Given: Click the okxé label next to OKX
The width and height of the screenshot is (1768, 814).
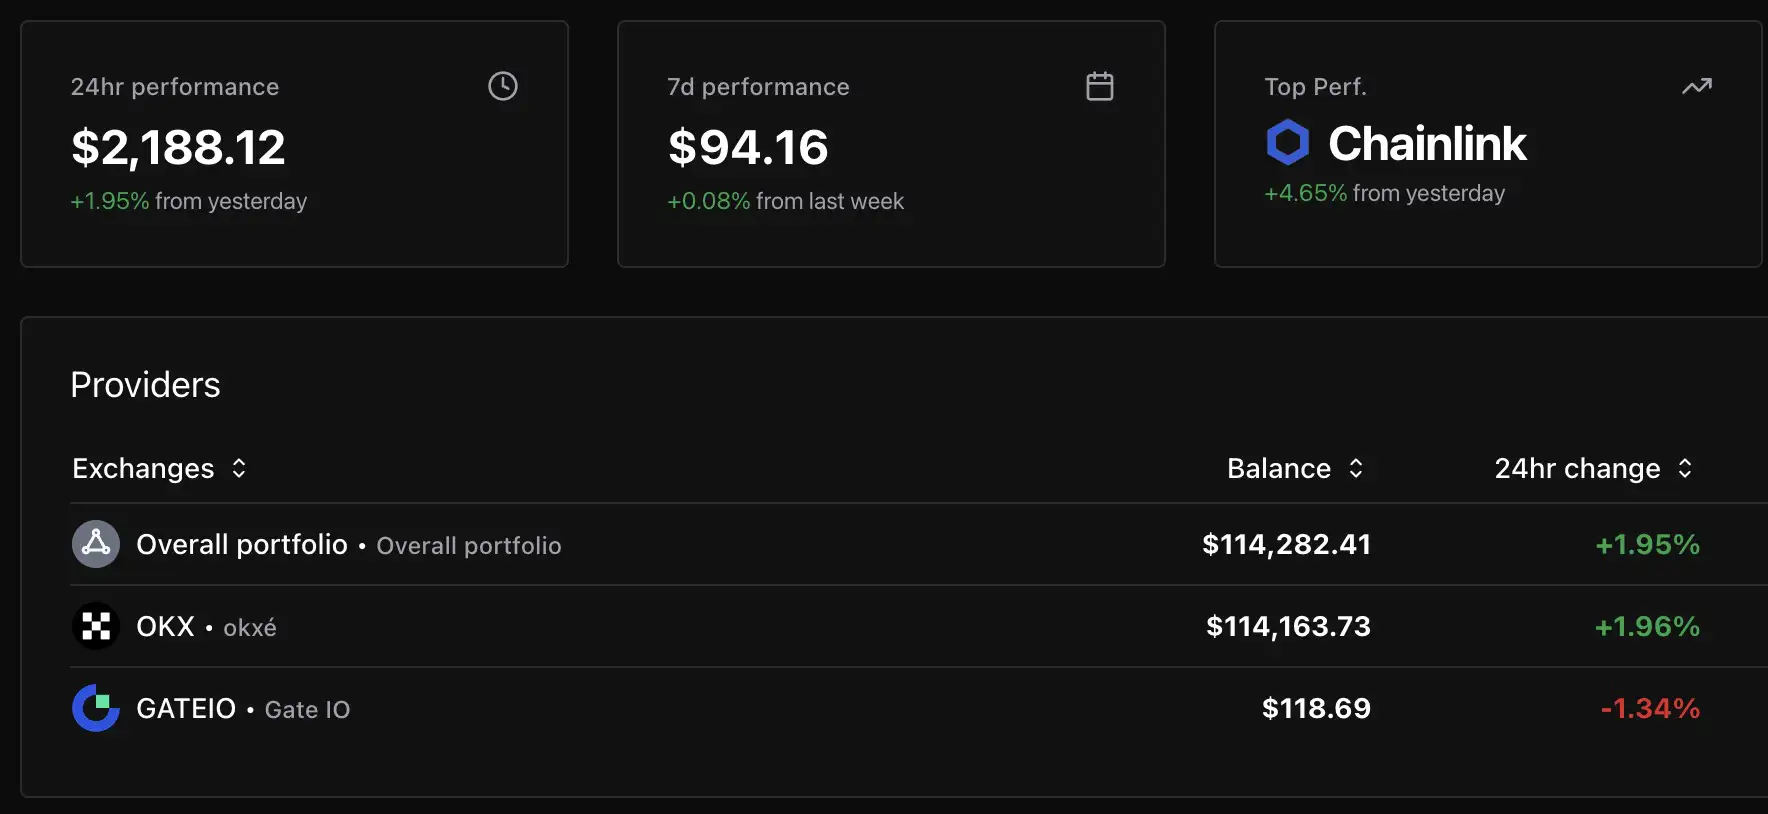Looking at the screenshot, I should [249, 627].
